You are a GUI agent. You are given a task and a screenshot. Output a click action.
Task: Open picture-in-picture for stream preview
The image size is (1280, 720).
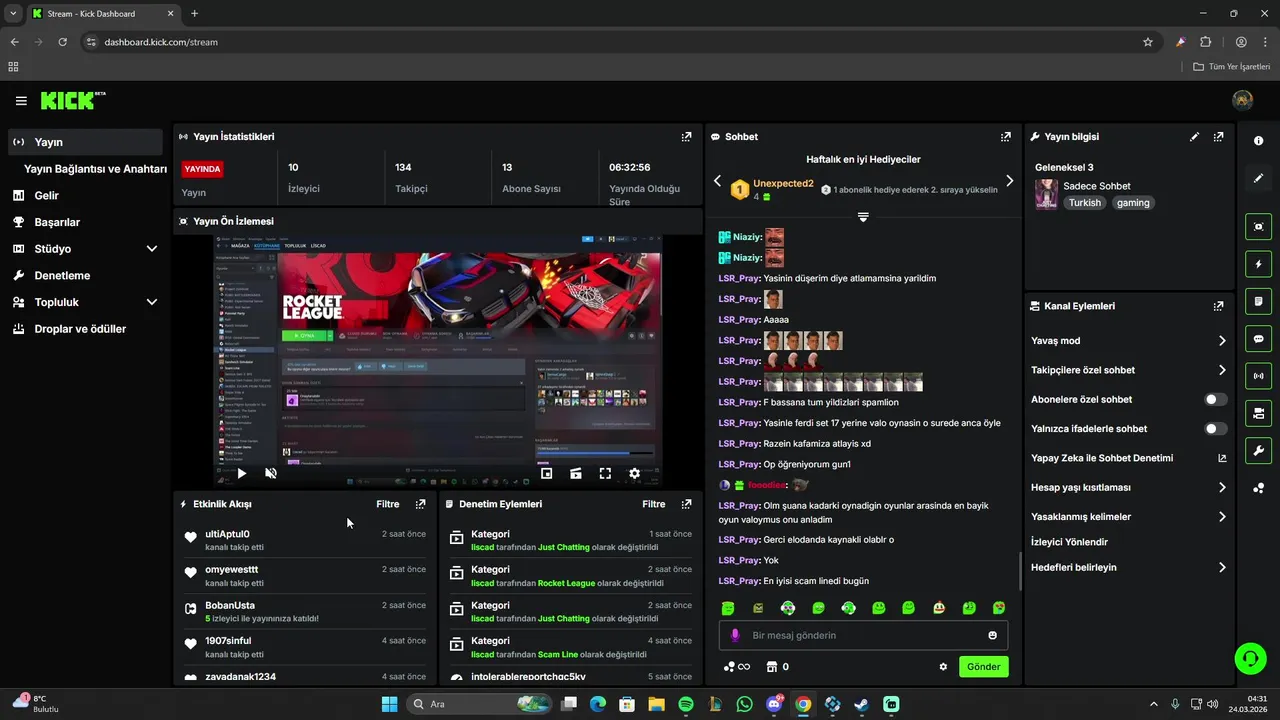tap(546, 474)
